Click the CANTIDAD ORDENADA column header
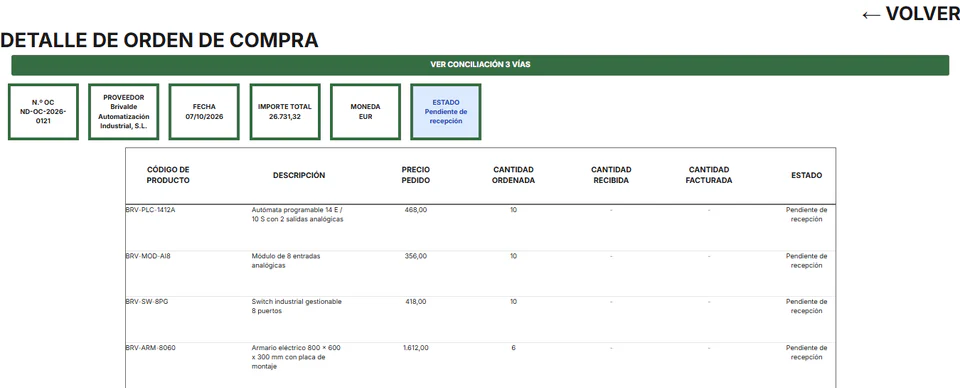This screenshot has height=388, width=960. pyautogui.click(x=513, y=175)
